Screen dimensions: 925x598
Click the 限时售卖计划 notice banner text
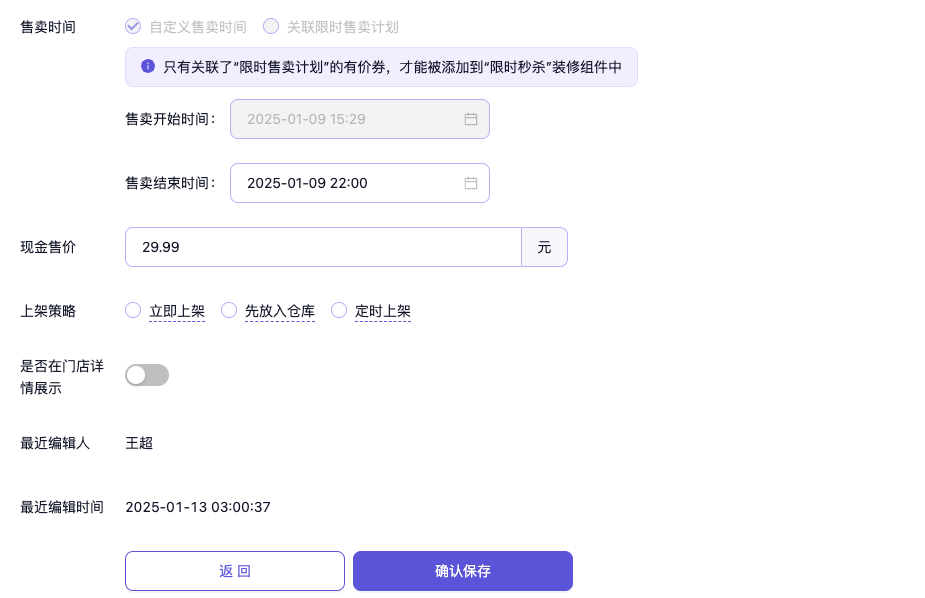click(x=392, y=67)
